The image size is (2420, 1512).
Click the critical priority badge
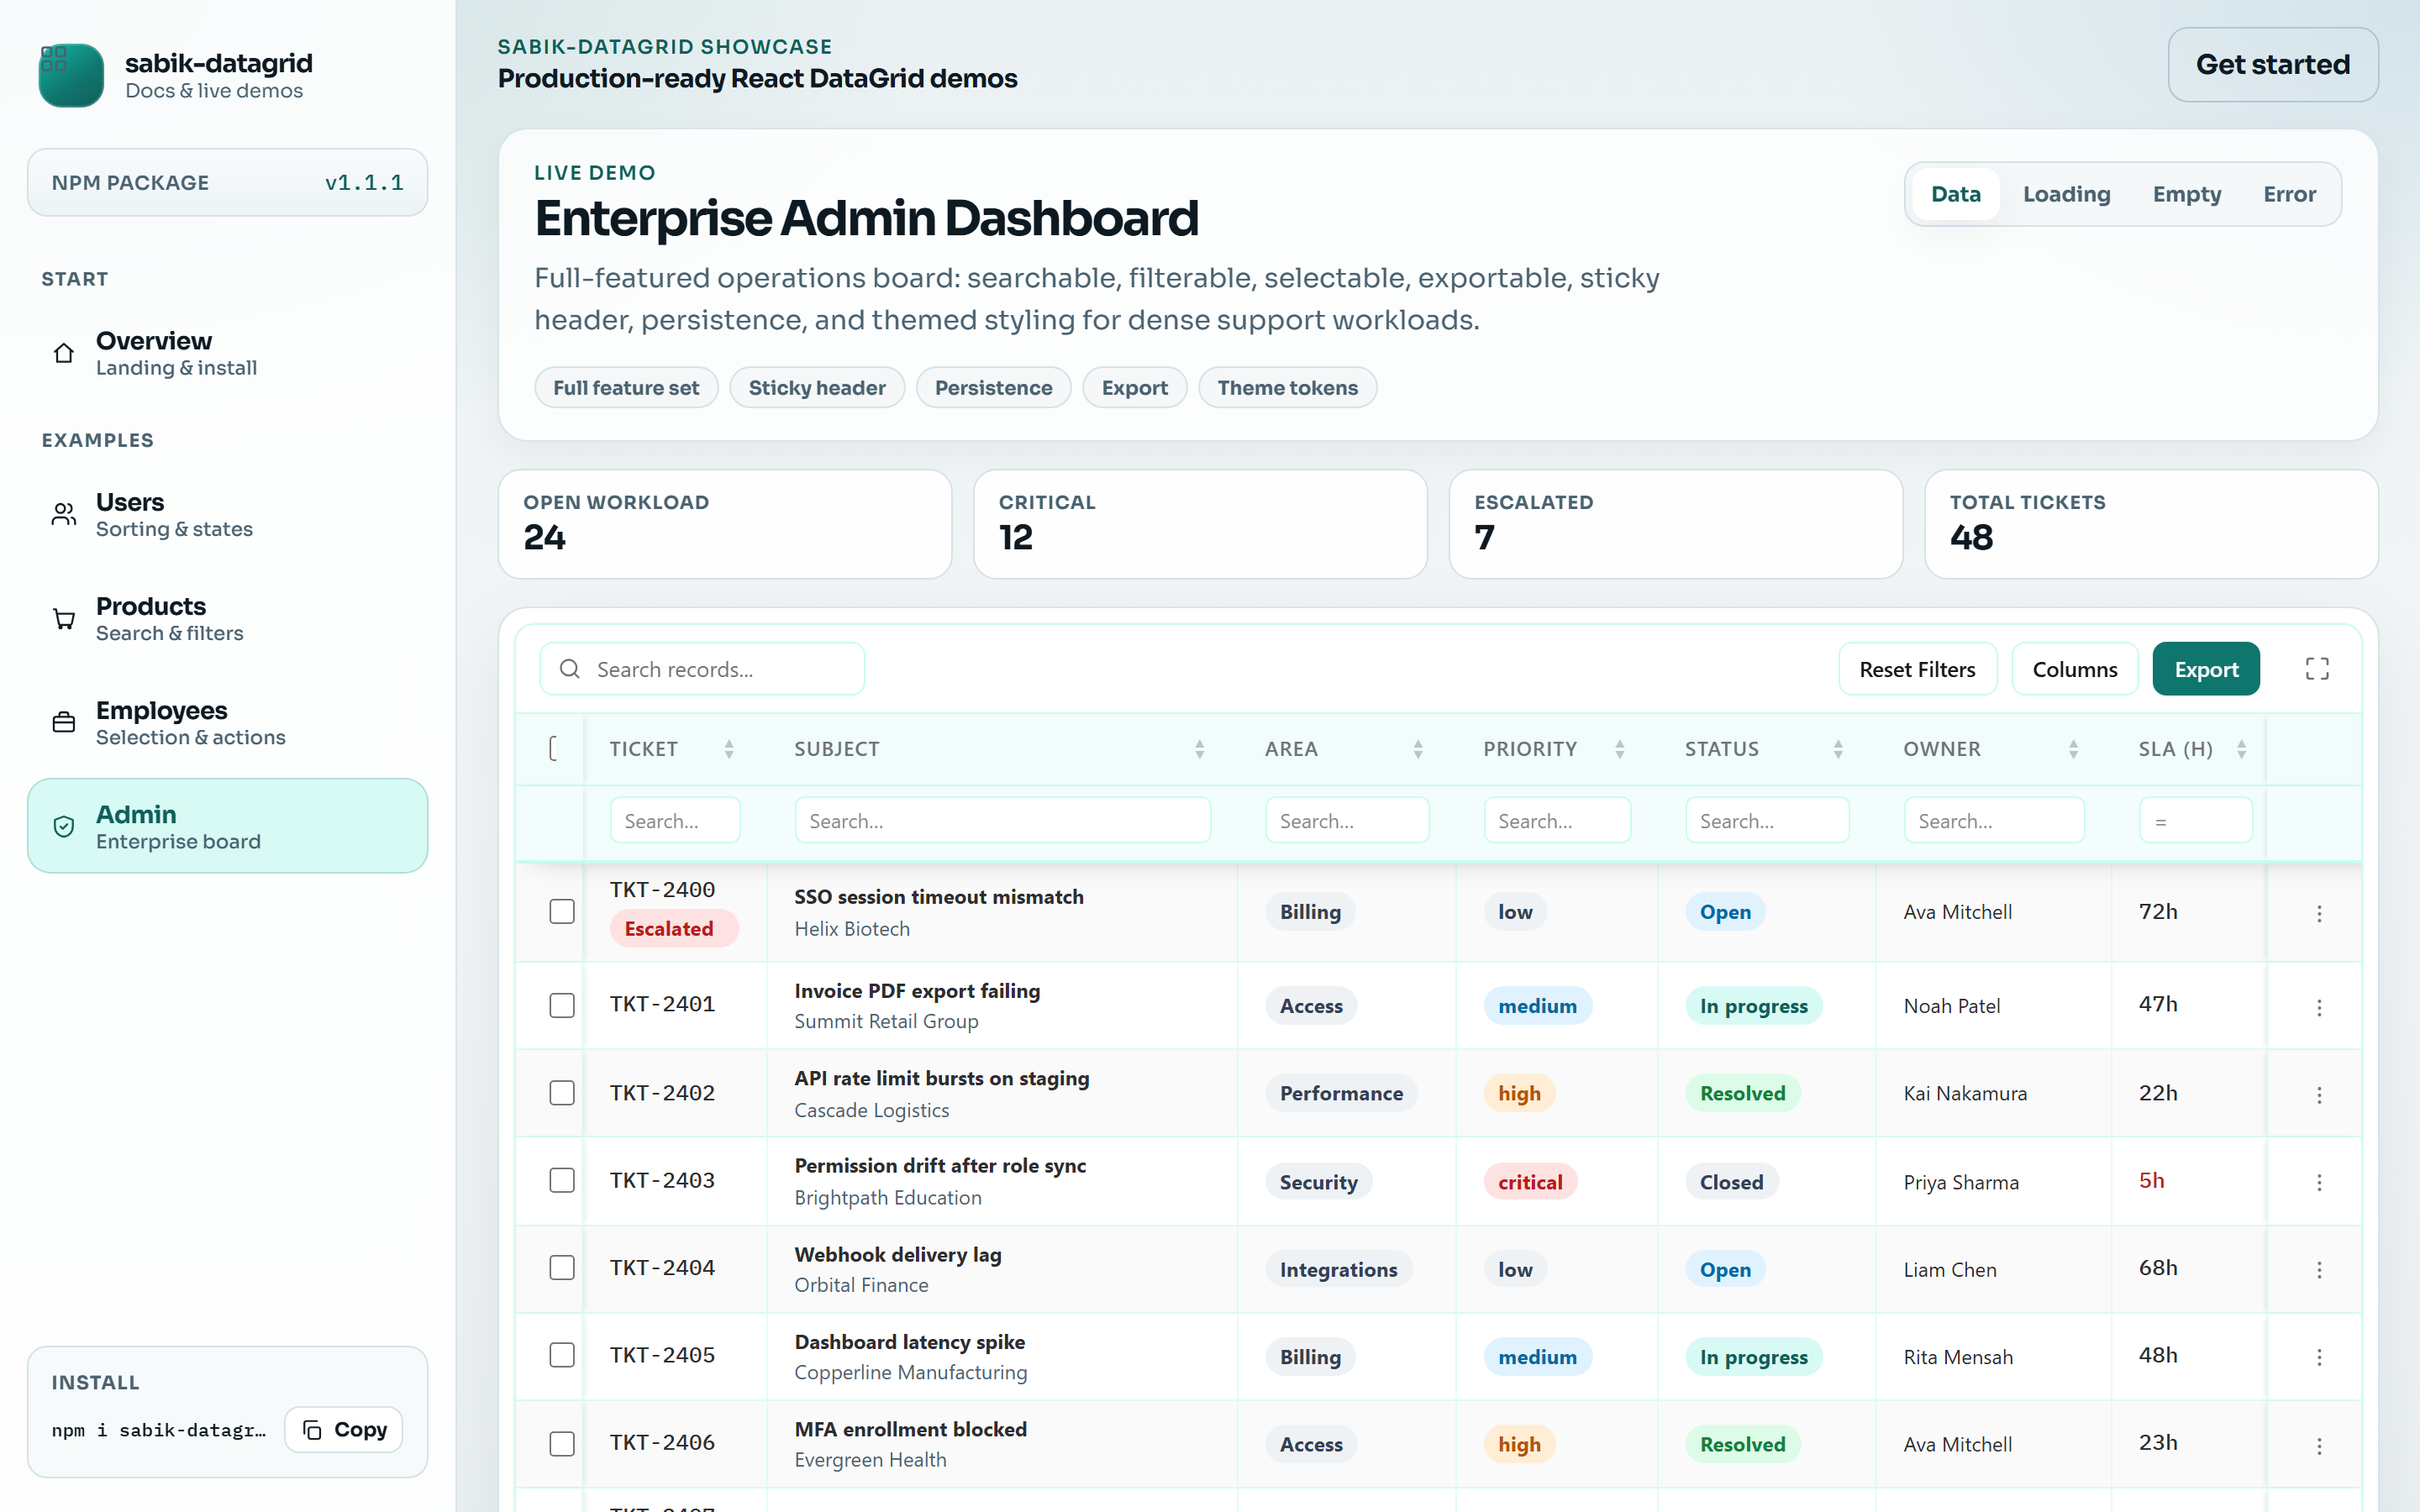[x=1530, y=1182]
